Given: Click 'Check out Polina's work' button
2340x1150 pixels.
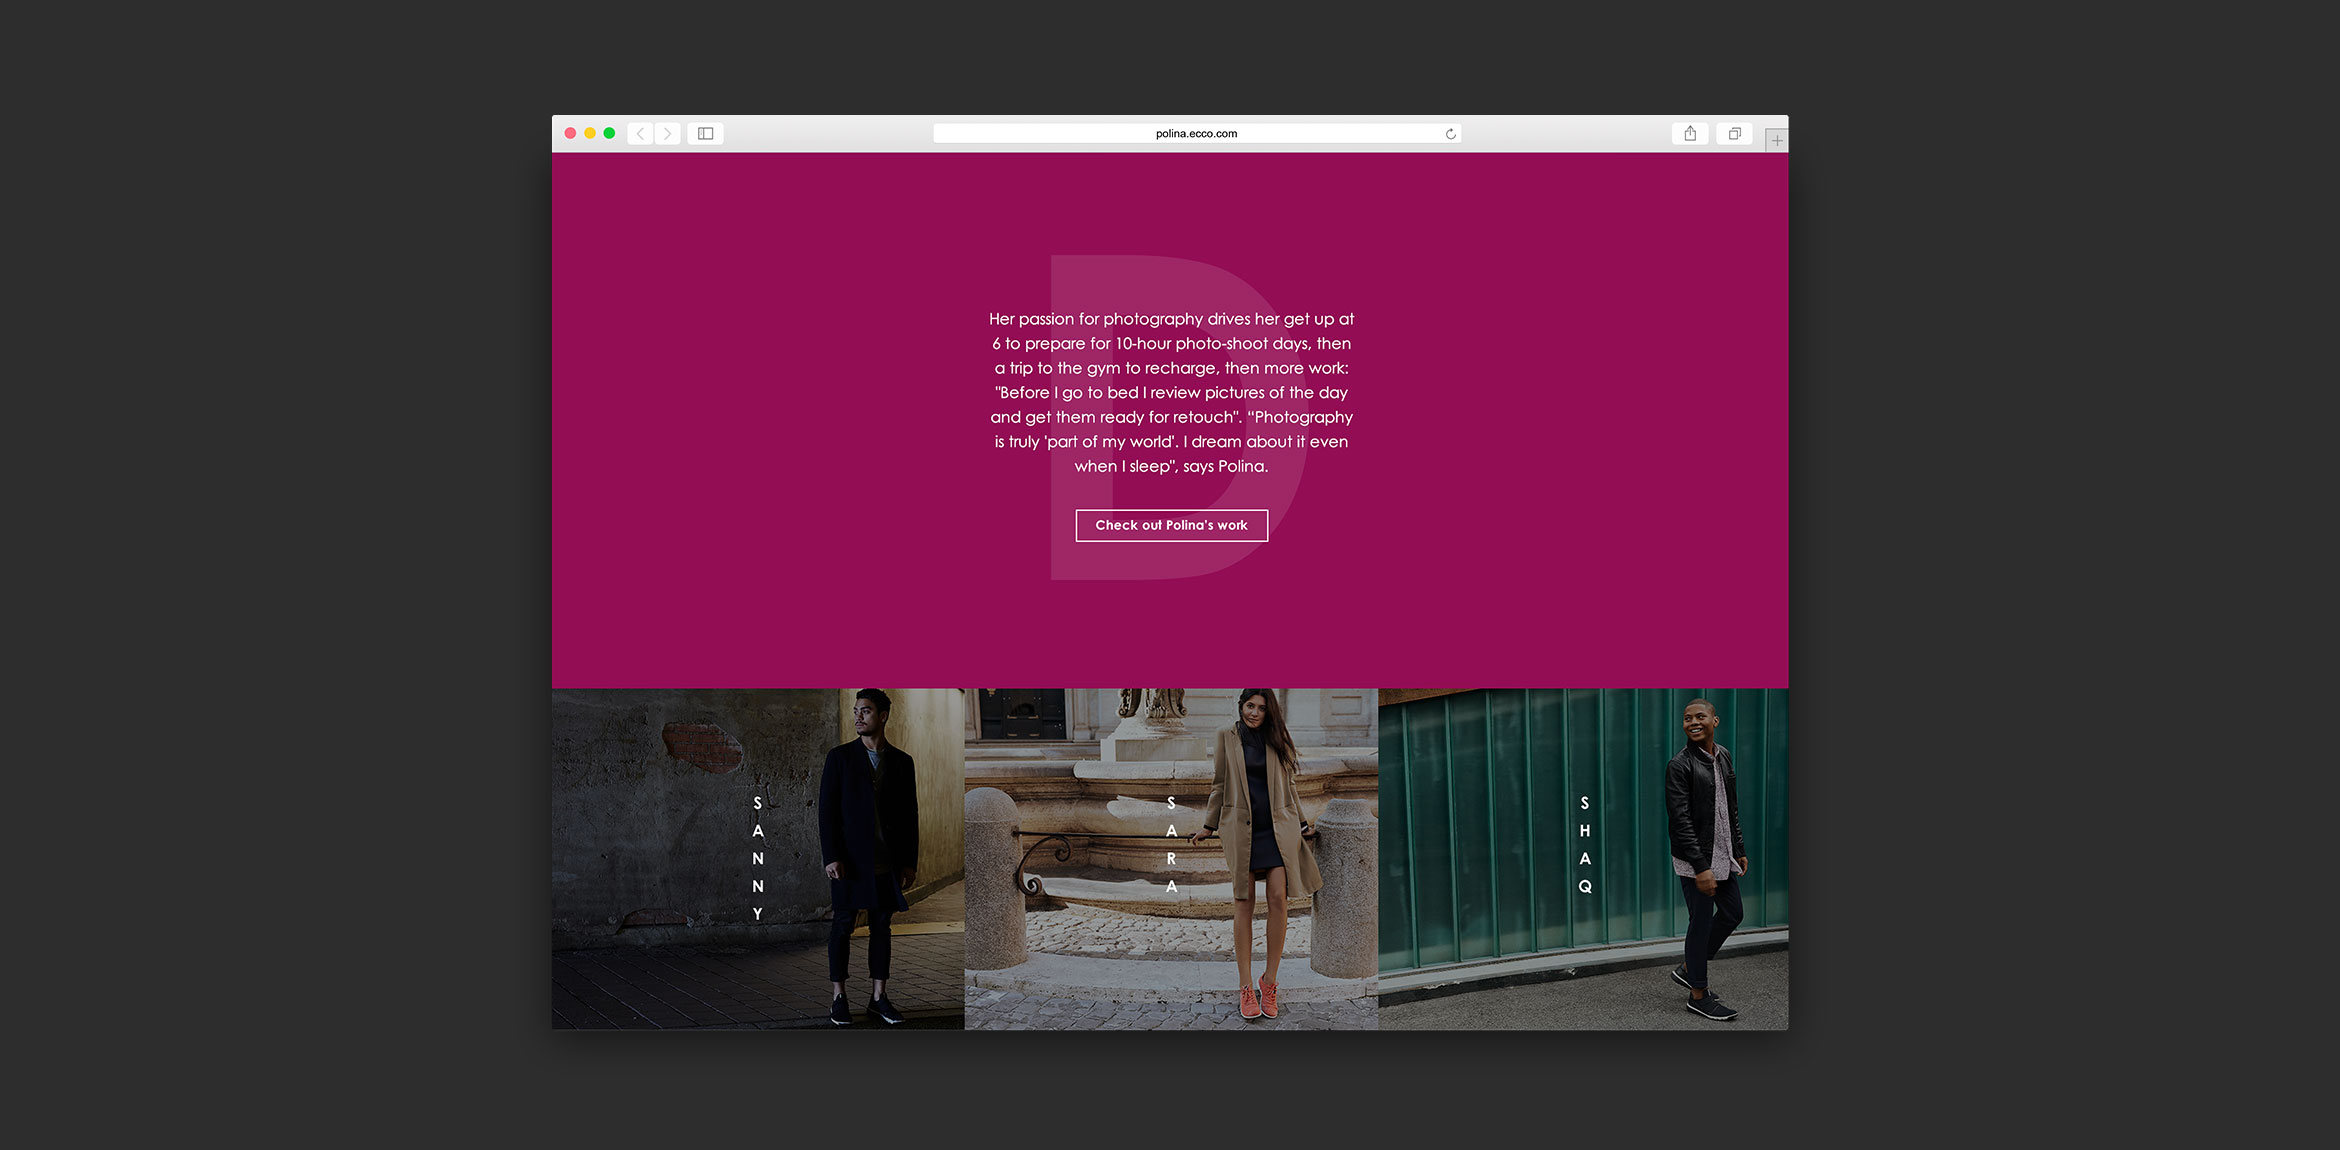Looking at the screenshot, I should pos(1171,525).
